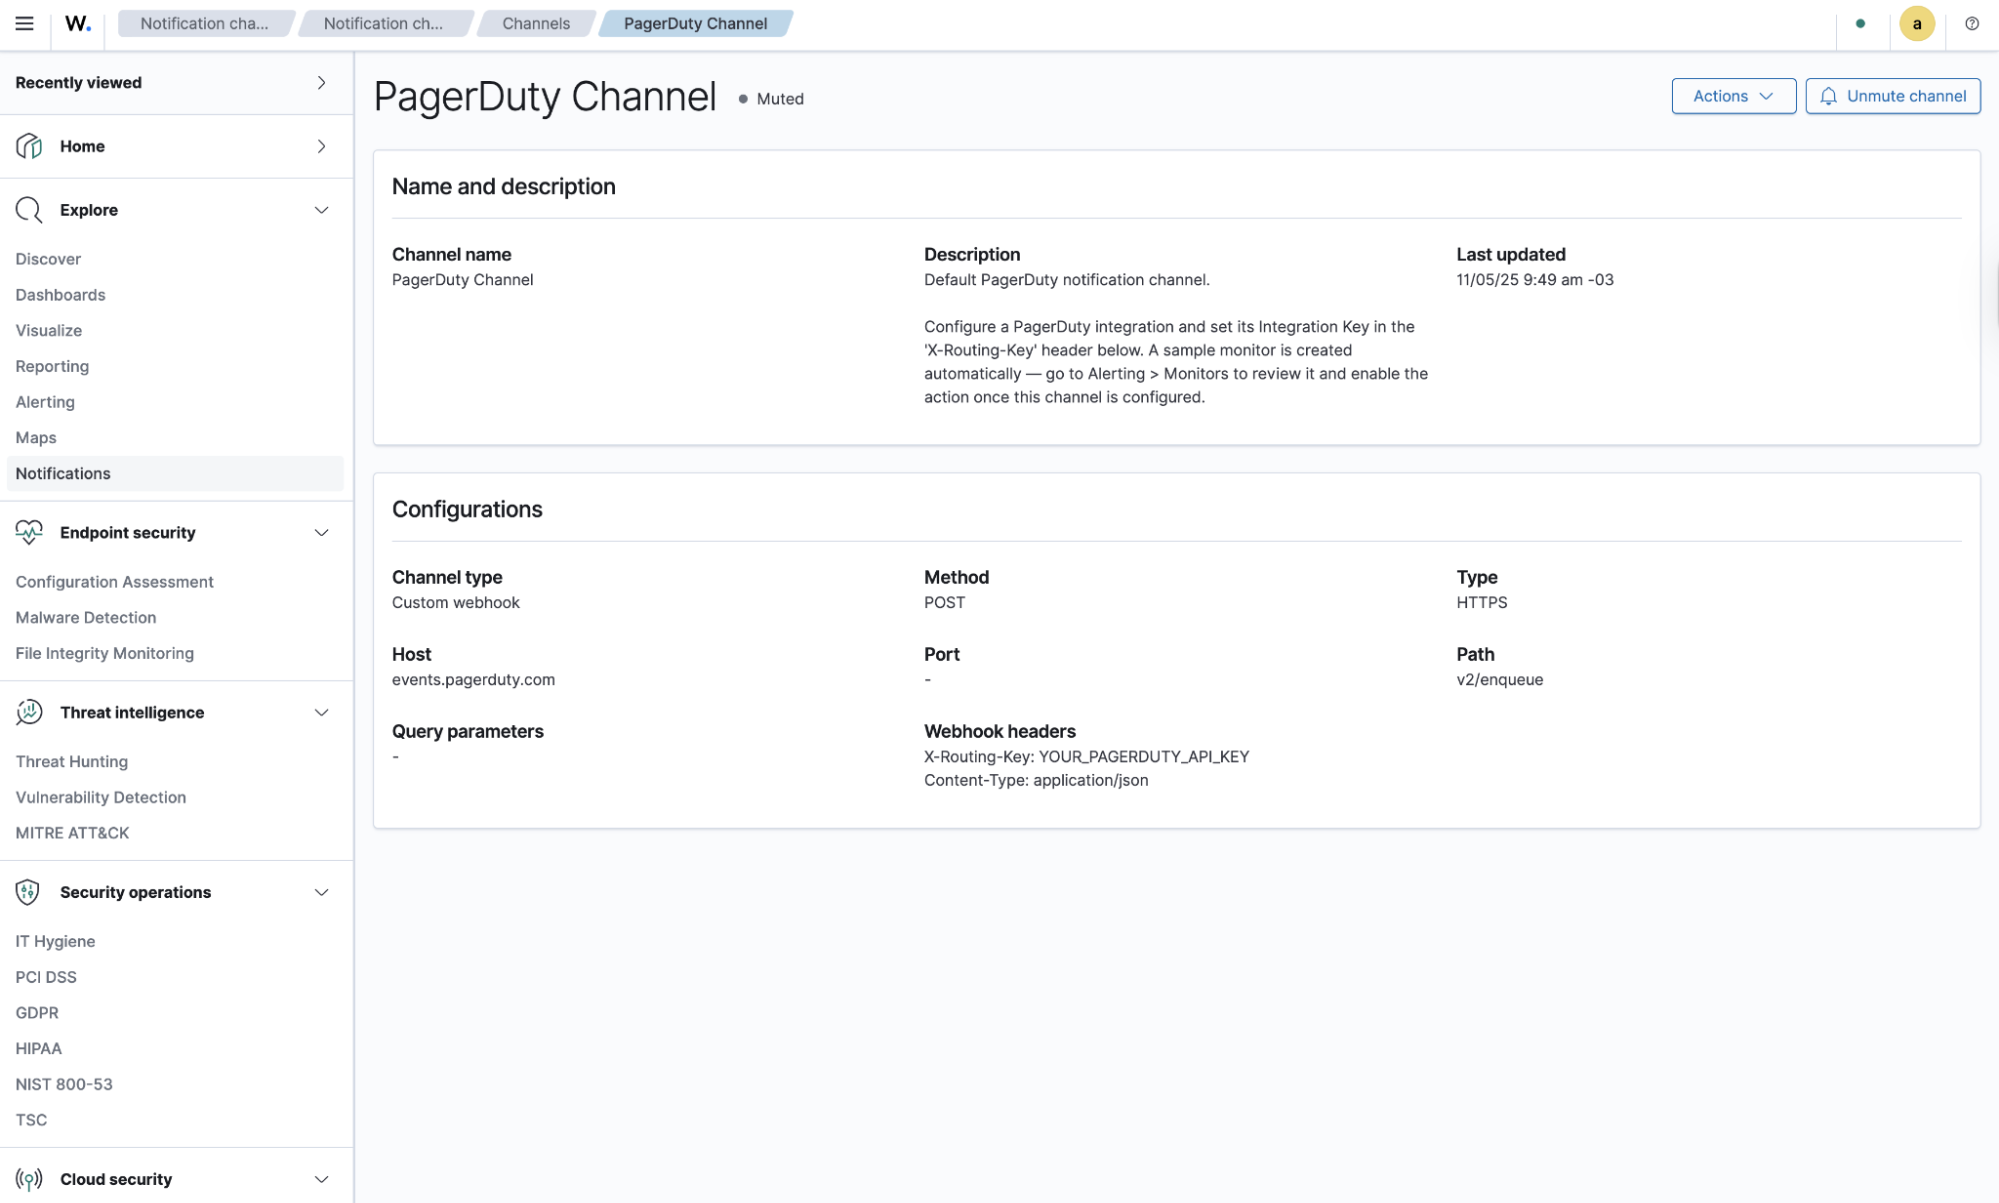Open Maps in the sidebar
The image size is (1999, 1203).
click(x=36, y=438)
